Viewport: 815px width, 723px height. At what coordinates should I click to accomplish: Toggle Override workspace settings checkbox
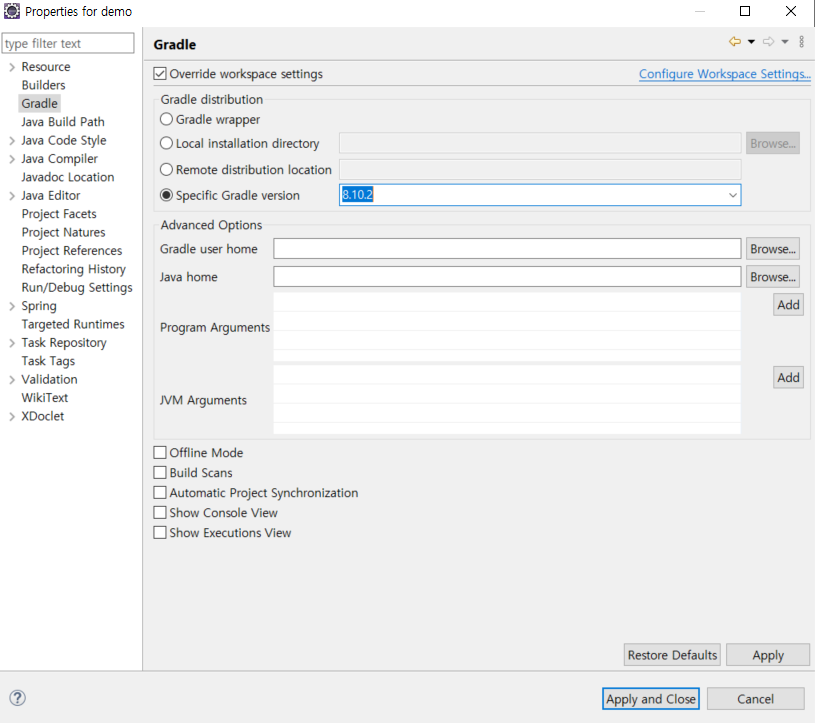(x=160, y=74)
